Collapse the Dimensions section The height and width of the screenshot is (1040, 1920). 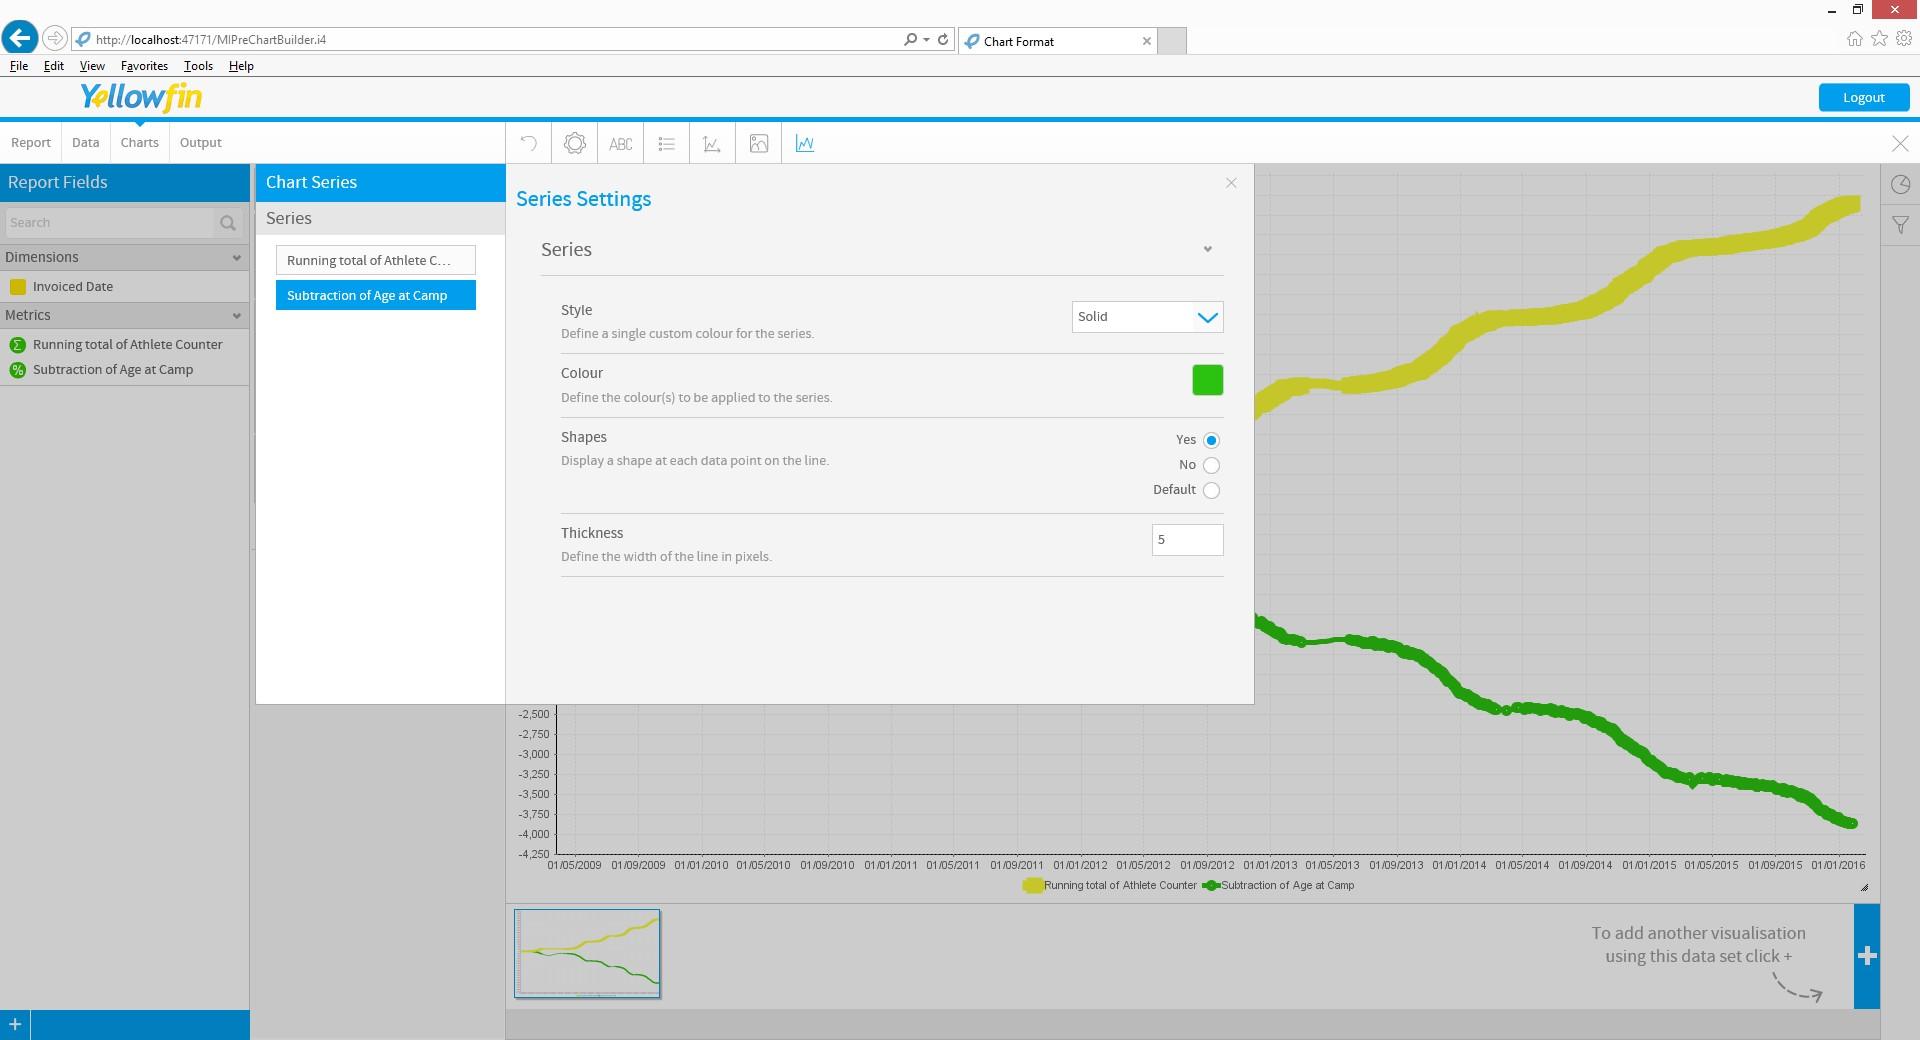pos(236,258)
